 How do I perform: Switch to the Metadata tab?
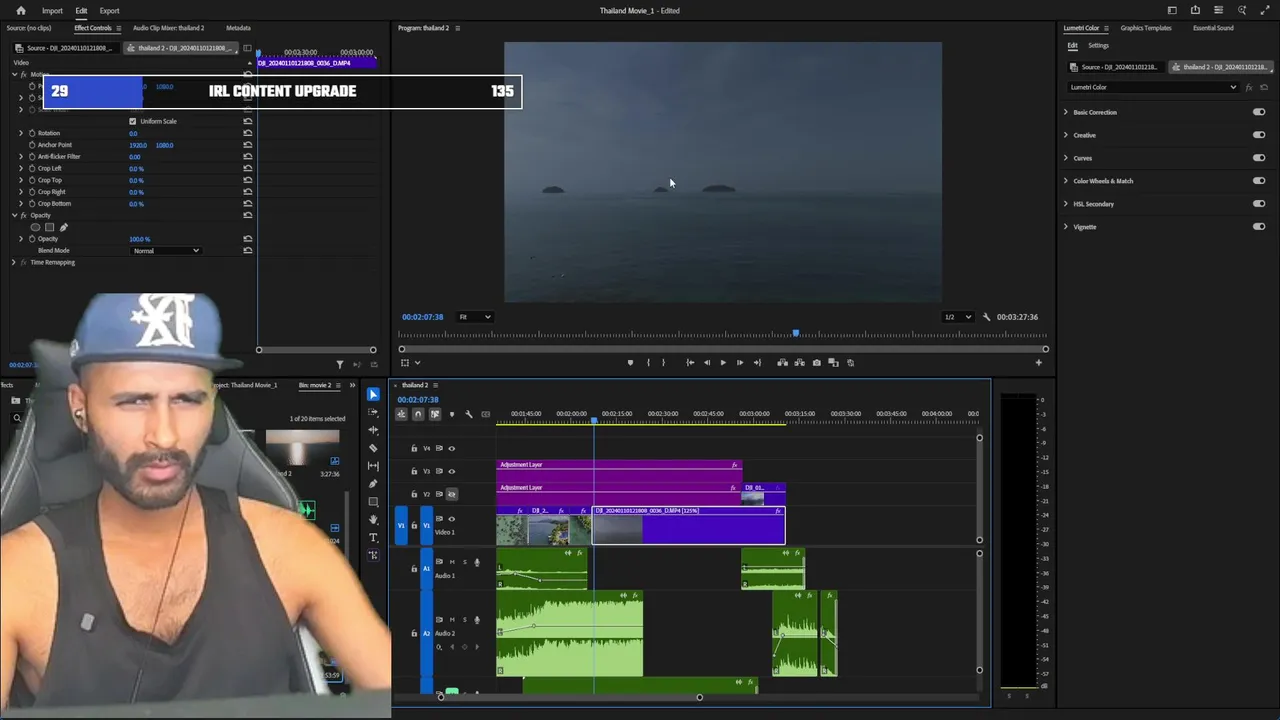pyautogui.click(x=238, y=28)
